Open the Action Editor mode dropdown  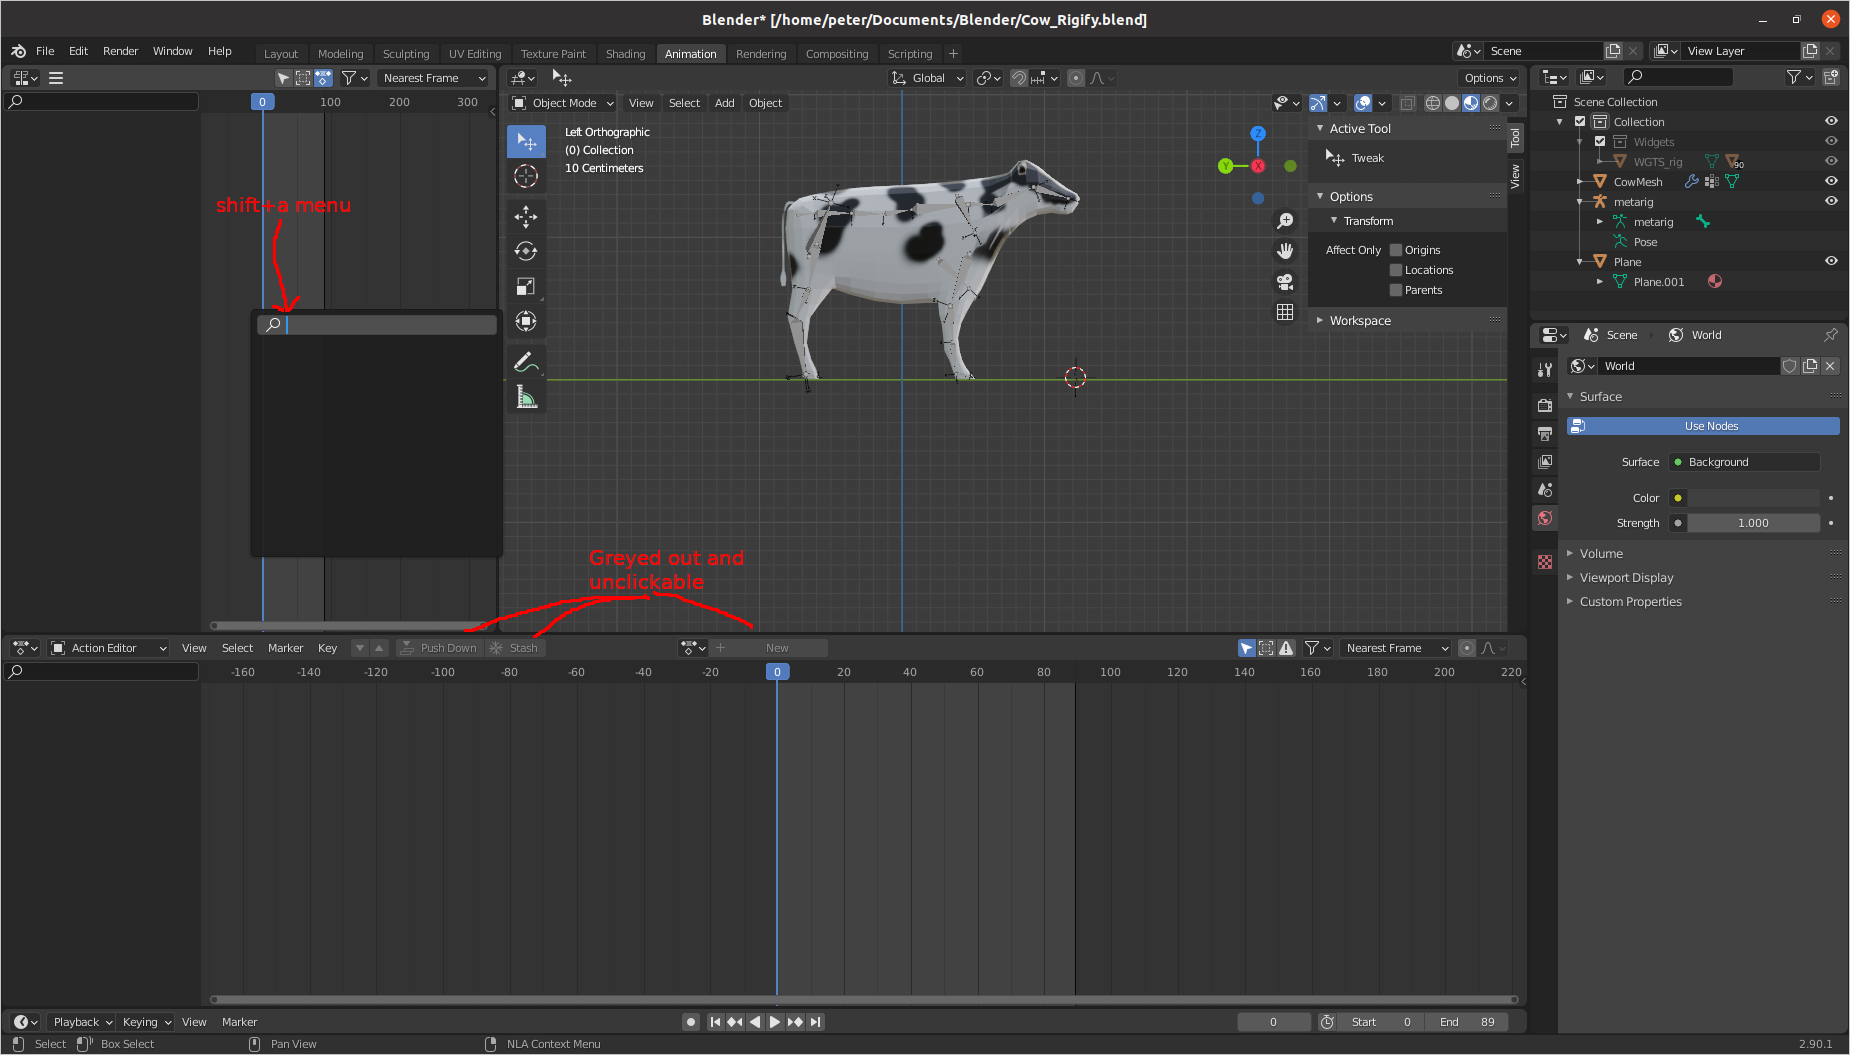click(108, 648)
